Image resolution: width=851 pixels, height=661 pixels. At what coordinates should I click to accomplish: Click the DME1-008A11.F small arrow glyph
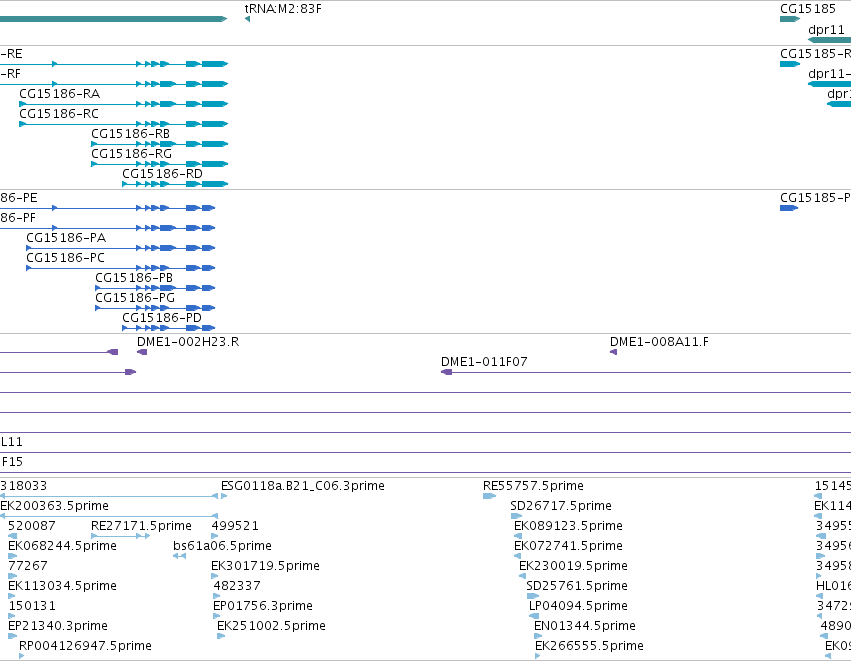point(613,352)
